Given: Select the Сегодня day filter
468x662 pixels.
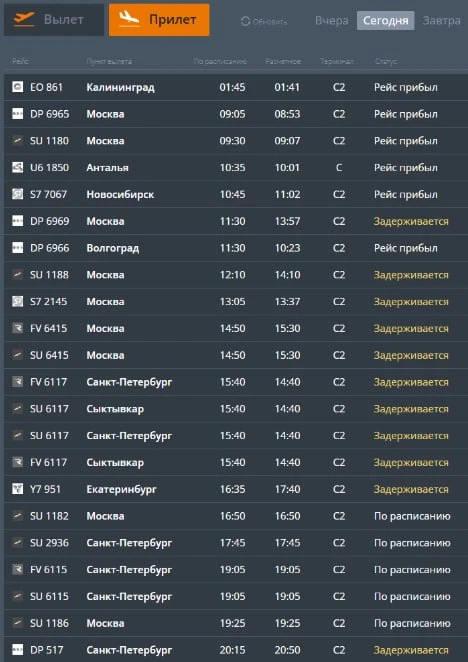Looking at the screenshot, I should [x=386, y=21].
